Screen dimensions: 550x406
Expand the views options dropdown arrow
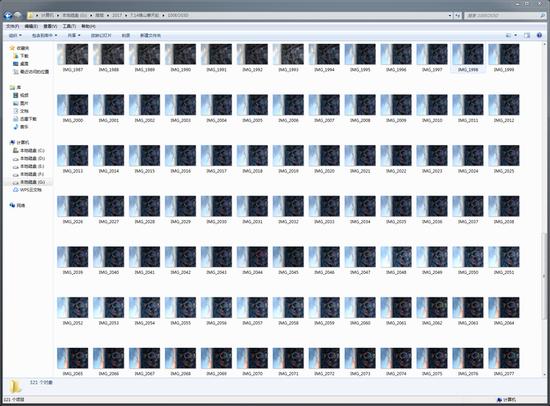[516, 35]
